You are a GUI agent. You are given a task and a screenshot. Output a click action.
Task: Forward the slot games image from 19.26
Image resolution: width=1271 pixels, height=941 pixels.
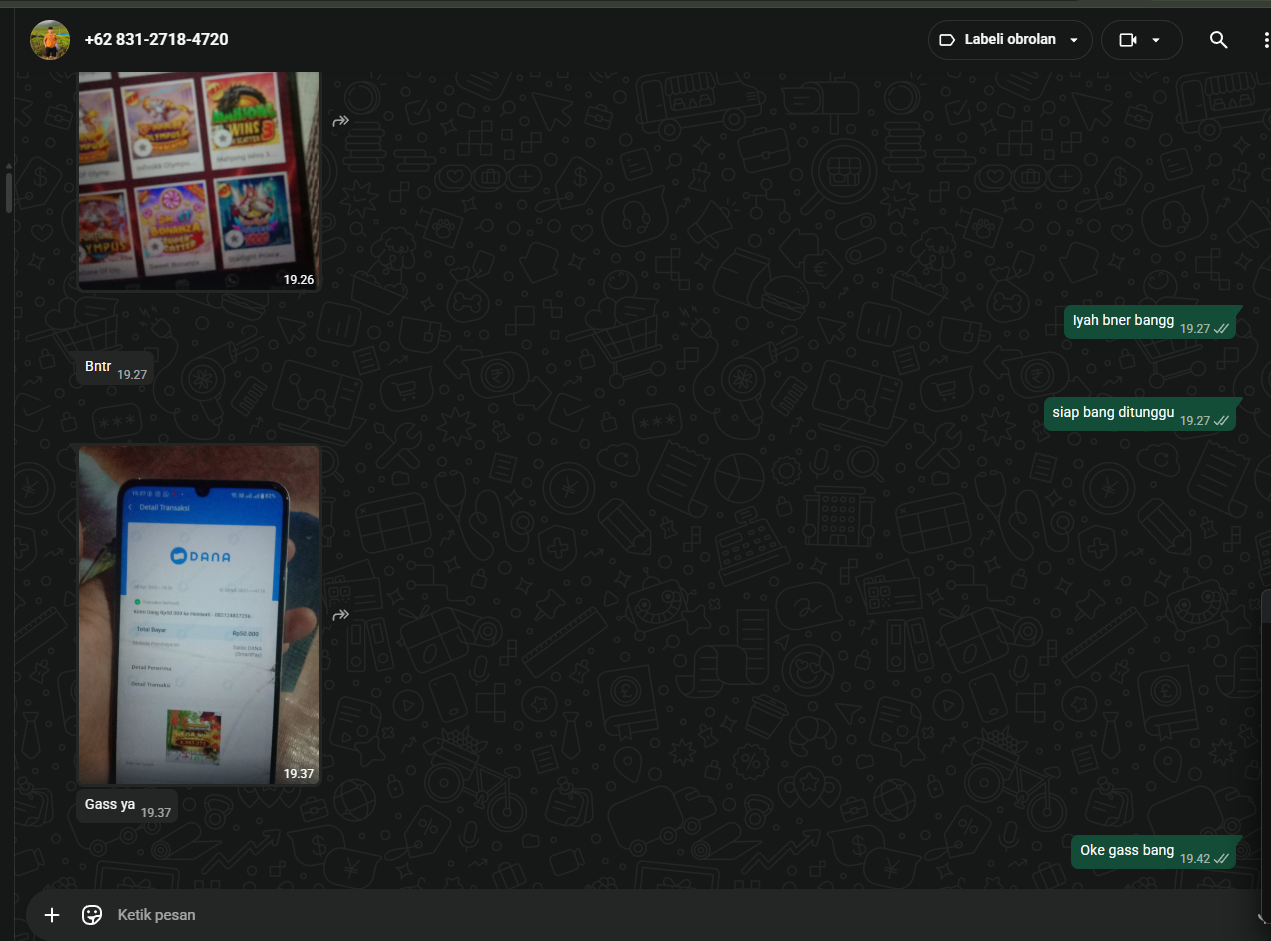click(x=341, y=121)
